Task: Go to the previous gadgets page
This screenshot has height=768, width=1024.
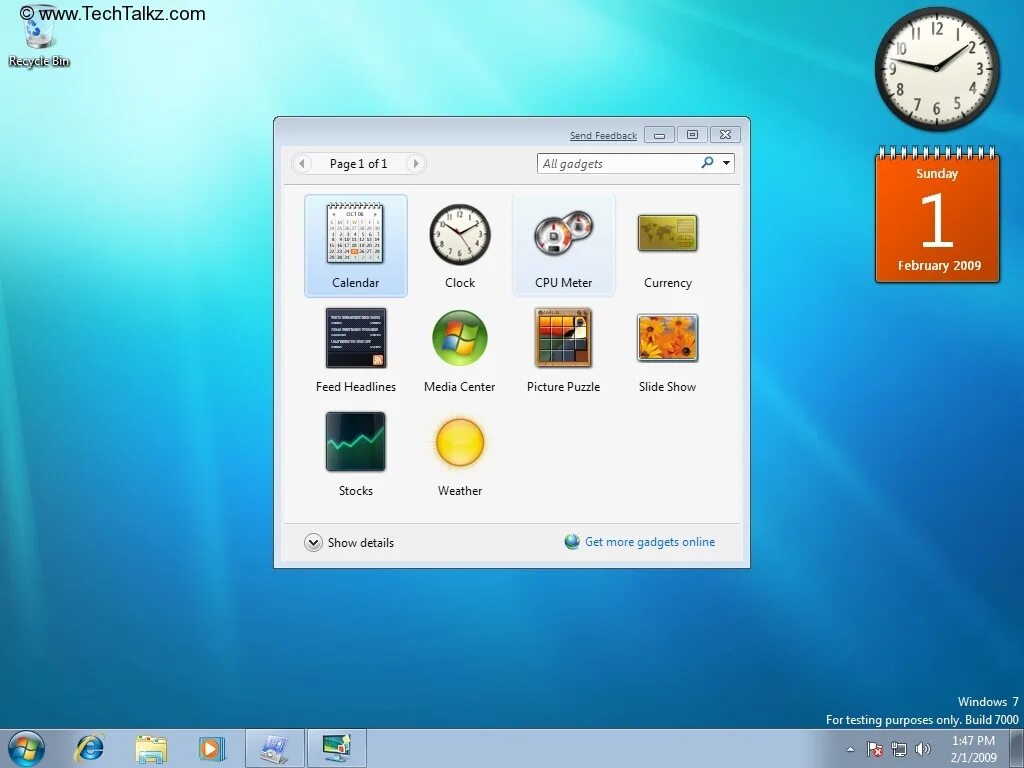Action: (x=302, y=163)
